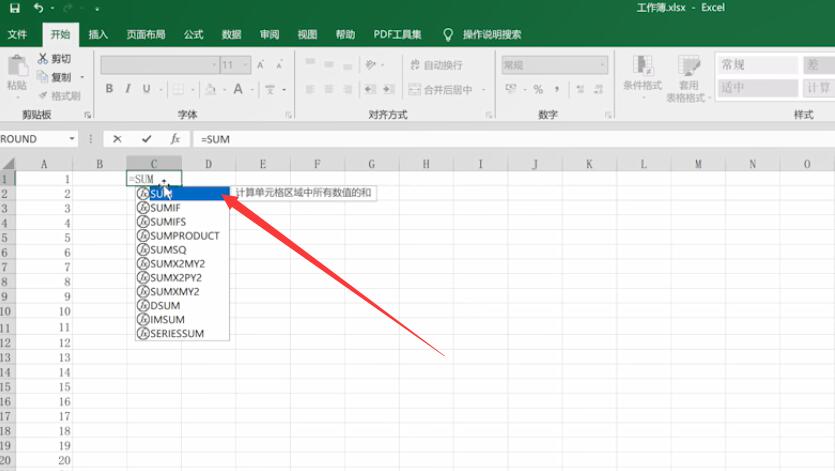Select SERIESSUM from autocomplete list
Viewport: 835px width, 471px height.
(x=183, y=334)
